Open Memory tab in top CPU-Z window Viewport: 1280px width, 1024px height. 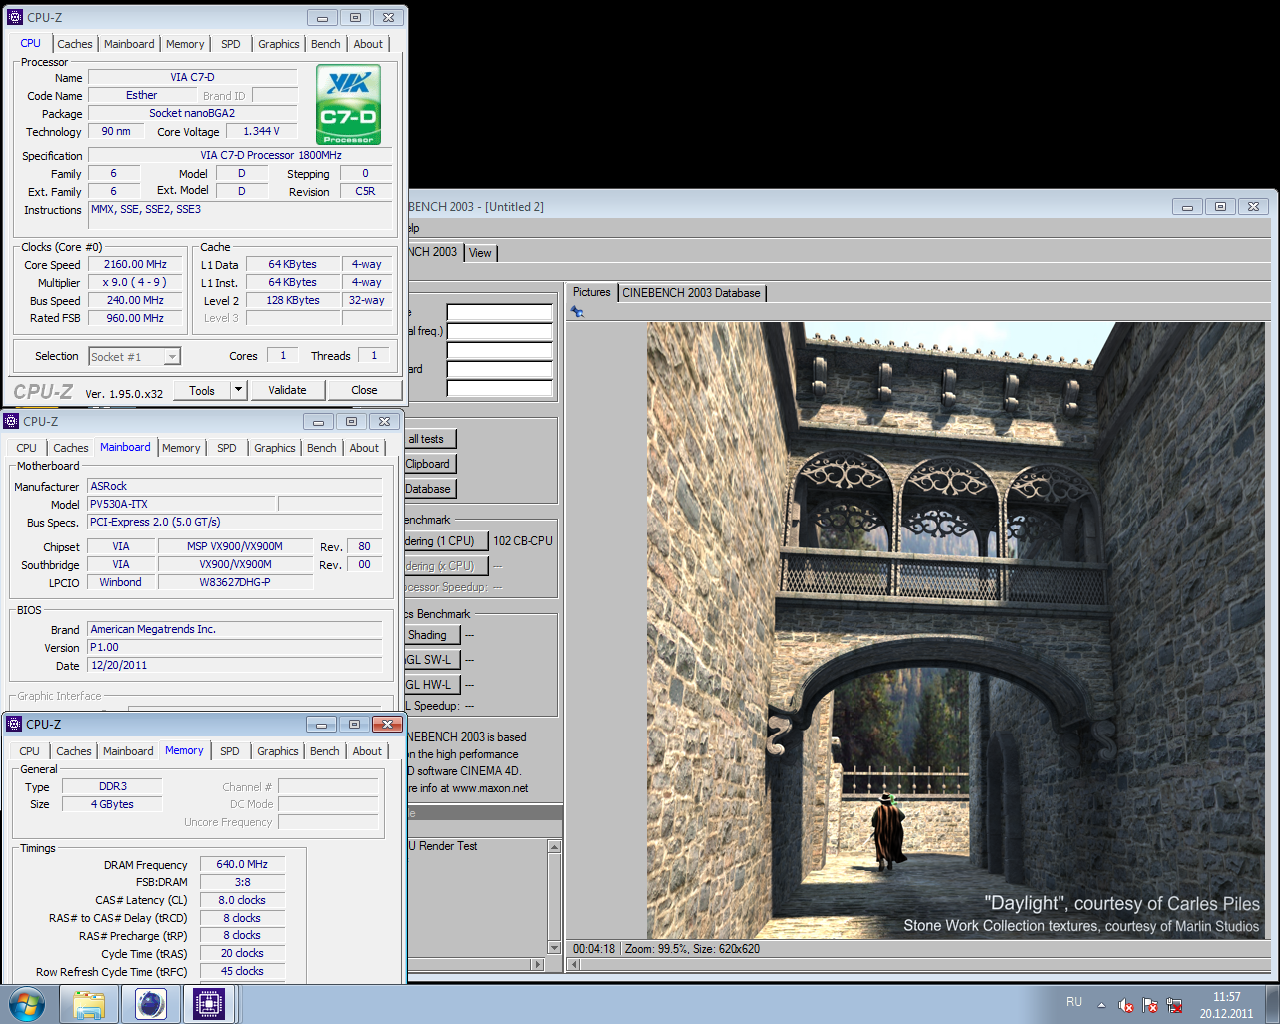click(x=185, y=44)
